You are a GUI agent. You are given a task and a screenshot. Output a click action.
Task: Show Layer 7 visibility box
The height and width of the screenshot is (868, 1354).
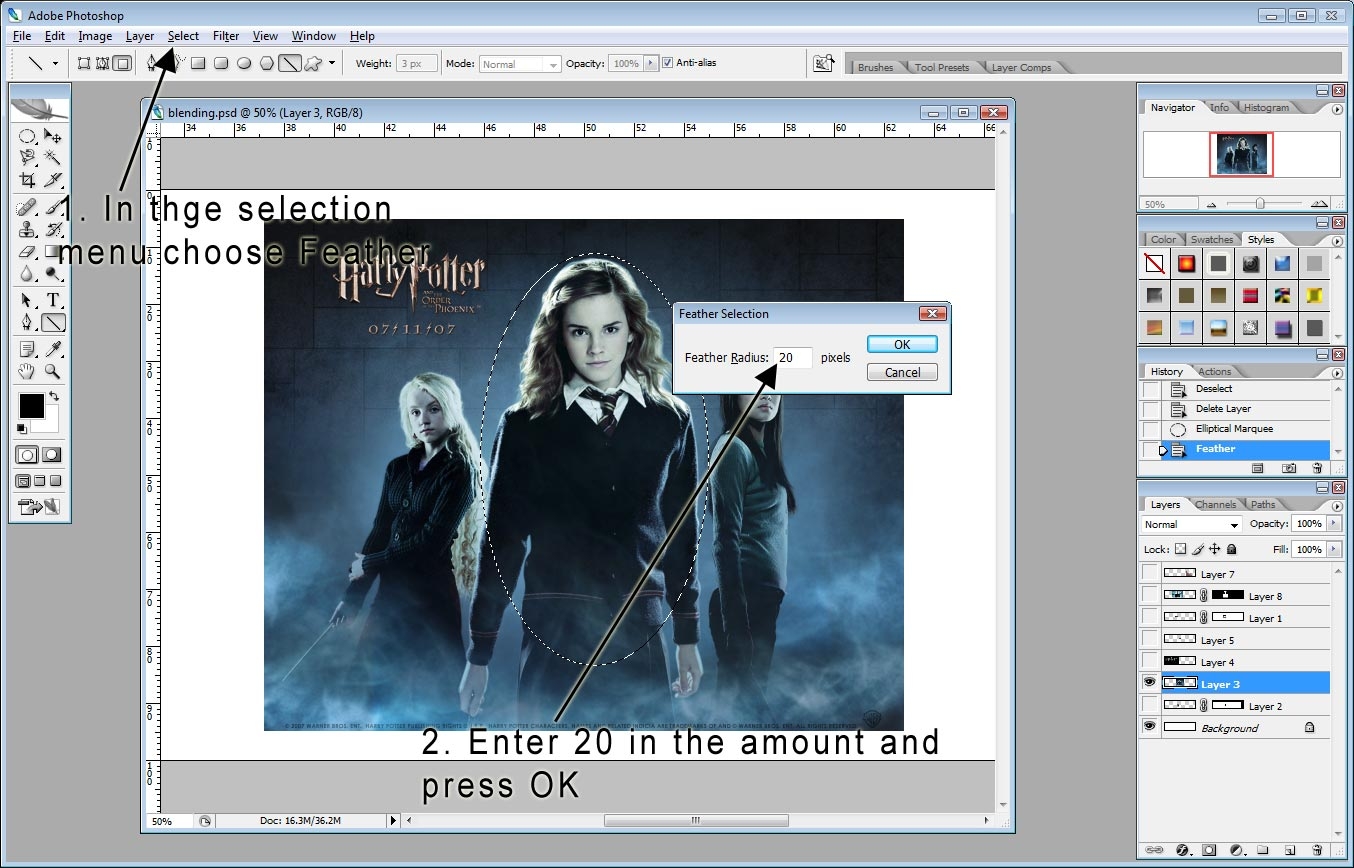(1150, 574)
